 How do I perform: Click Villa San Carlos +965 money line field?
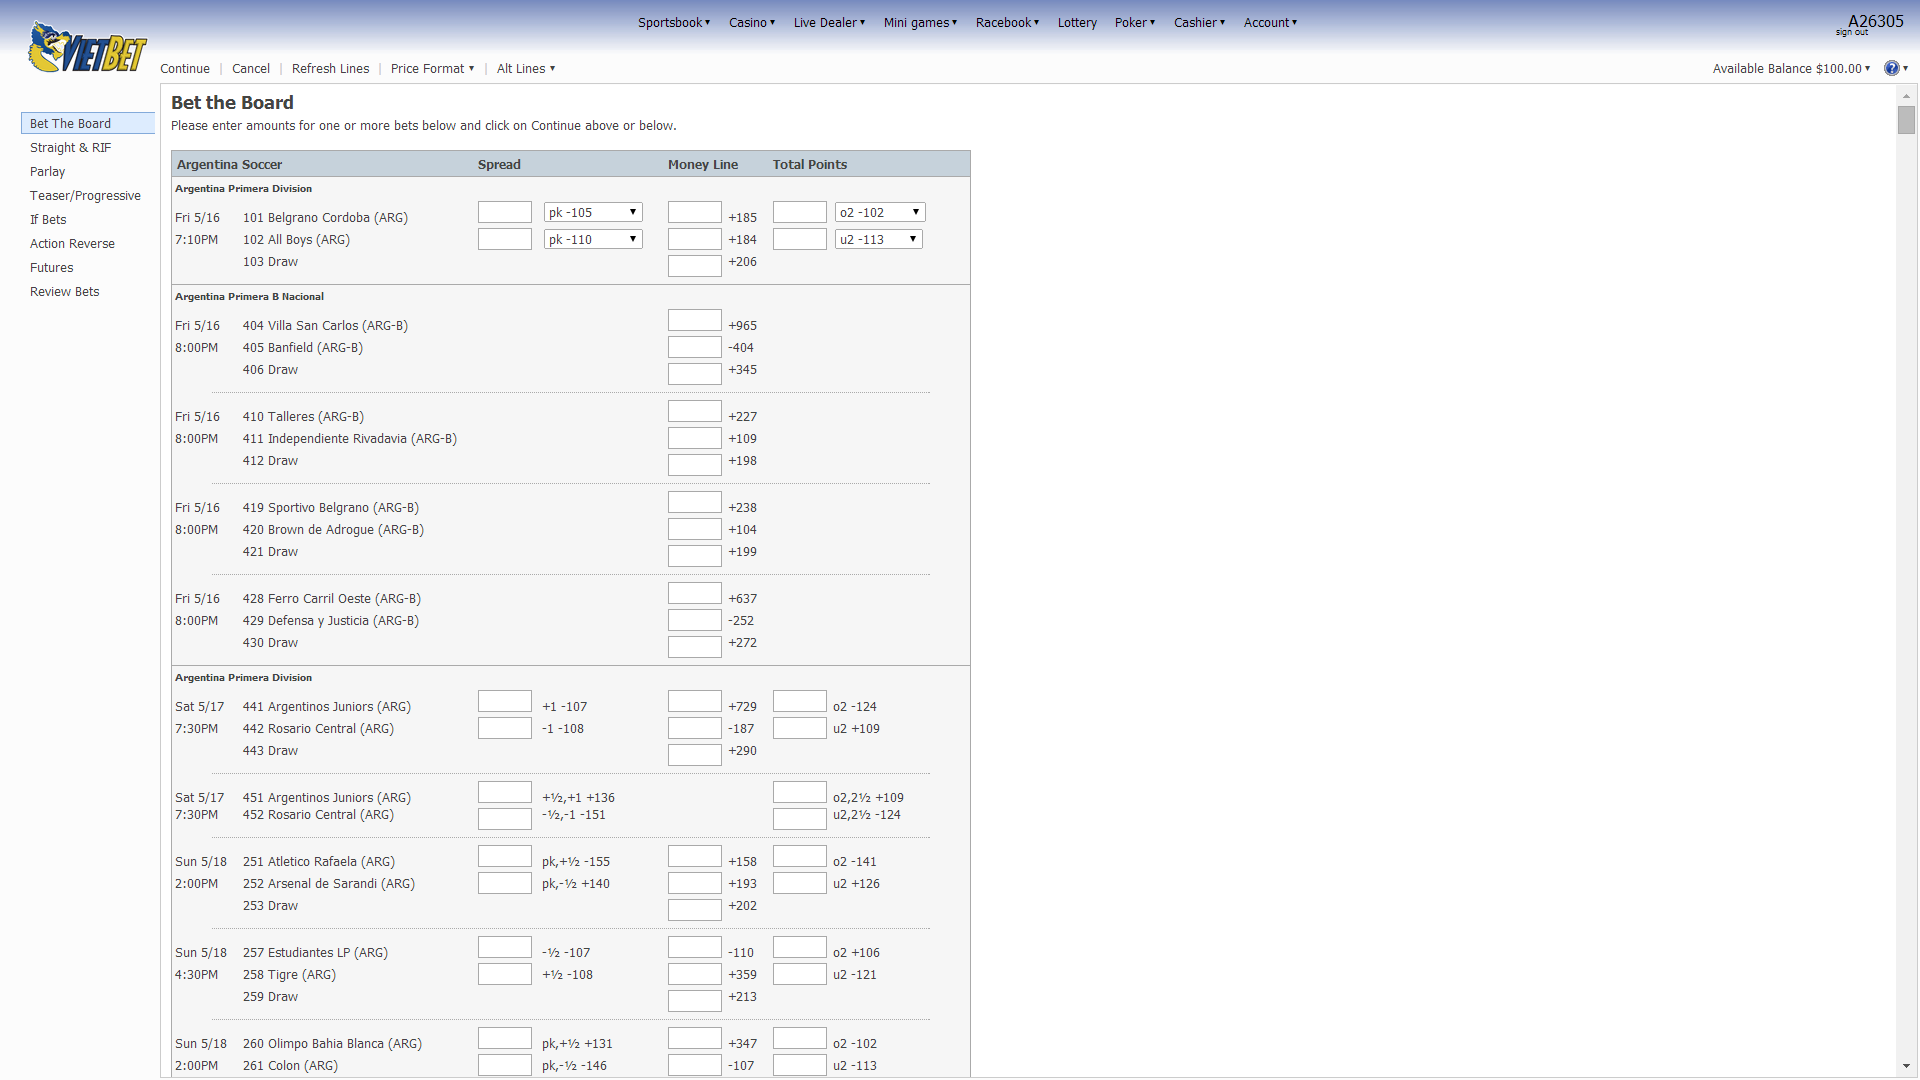click(695, 320)
